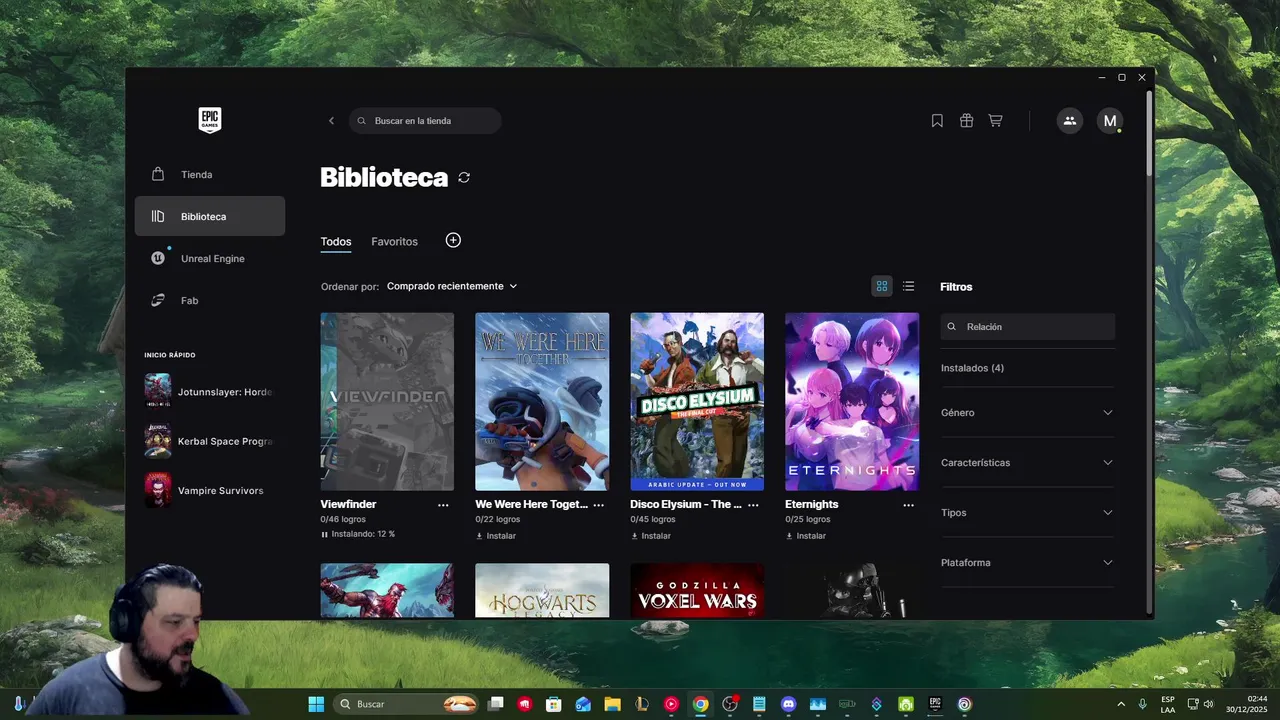Click the Epic Games logo
This screenshot has height=720, width=1280.
[209, 120]
